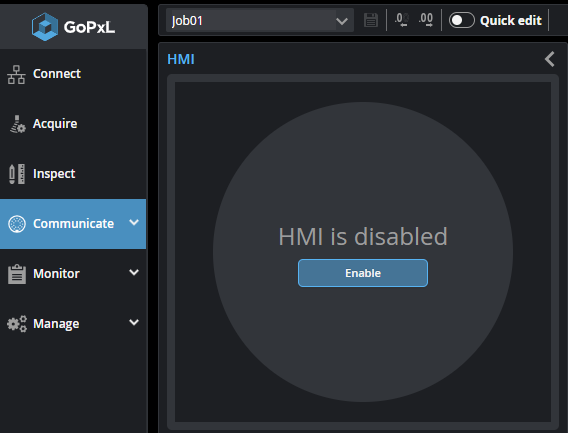Click the Acquire sensor icon
Image resolution: width=568 pixels, height=433 pixels.
pos(17,124)
